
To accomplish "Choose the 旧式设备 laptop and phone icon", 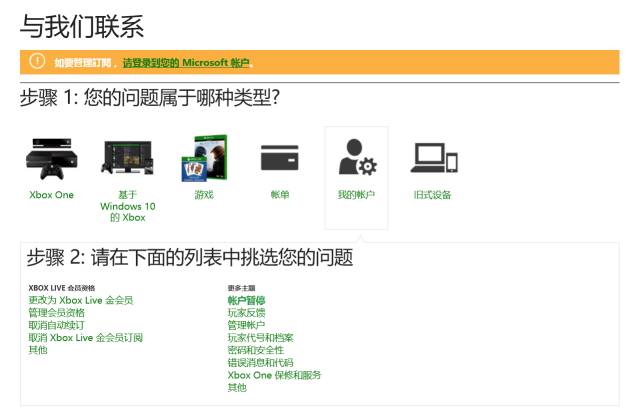I will point(433,158).
